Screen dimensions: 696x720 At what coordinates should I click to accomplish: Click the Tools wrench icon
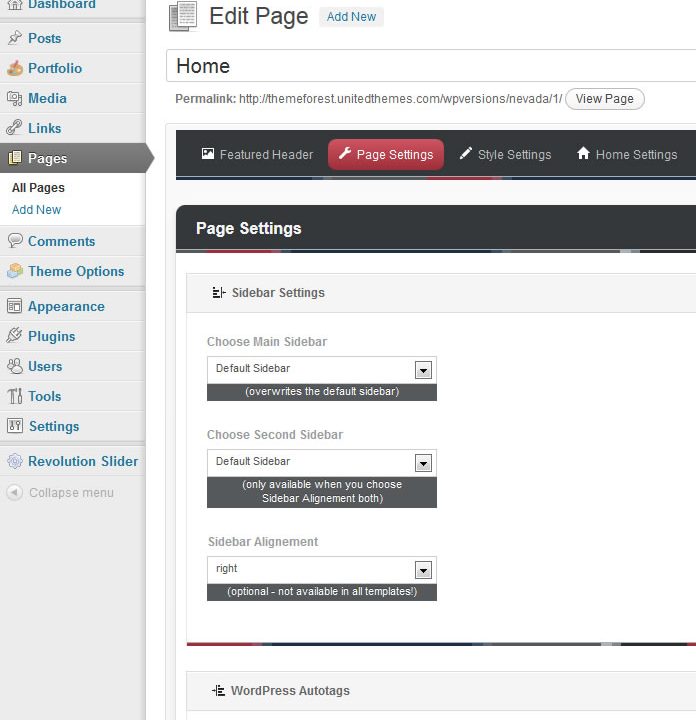14,396
